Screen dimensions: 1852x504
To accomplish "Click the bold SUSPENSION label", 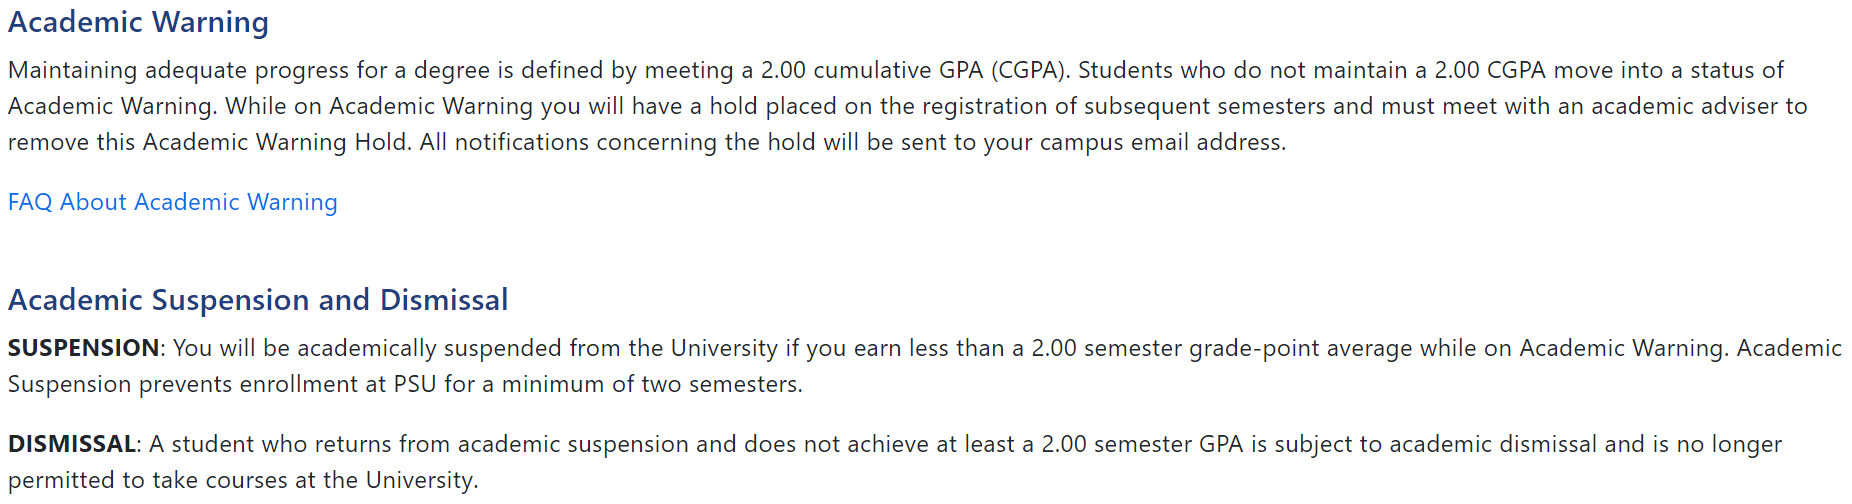I will point(83,348).
